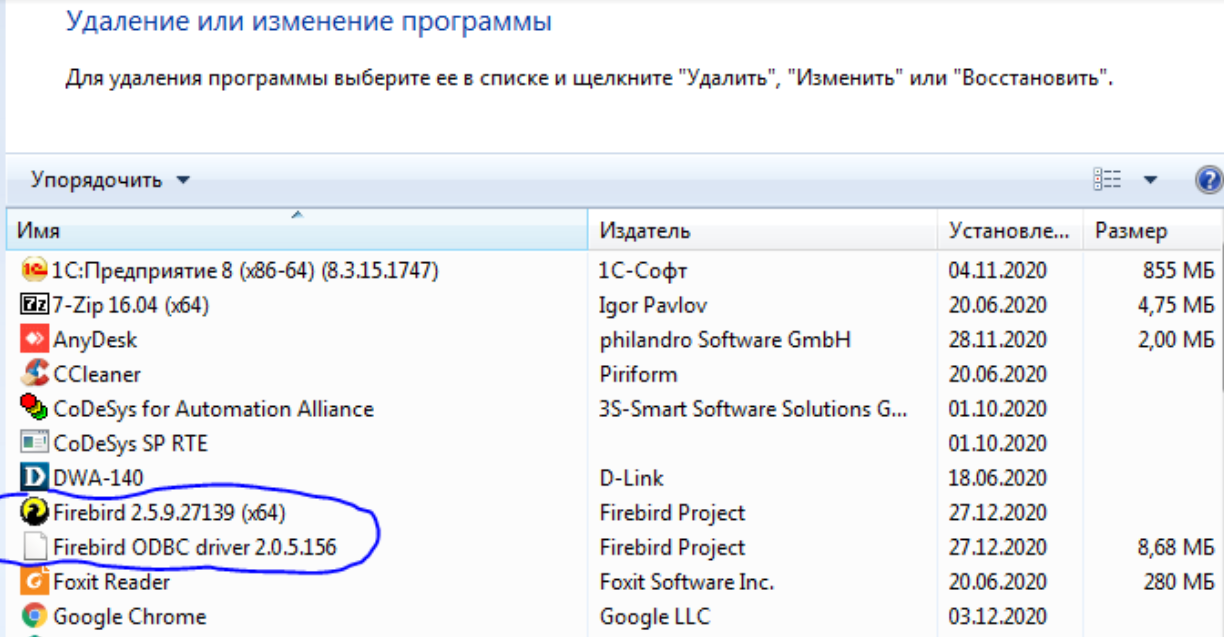Select 7-Zip 16.04 (x64) entry
Screen dimensions: 1224x637
(131, 305)
